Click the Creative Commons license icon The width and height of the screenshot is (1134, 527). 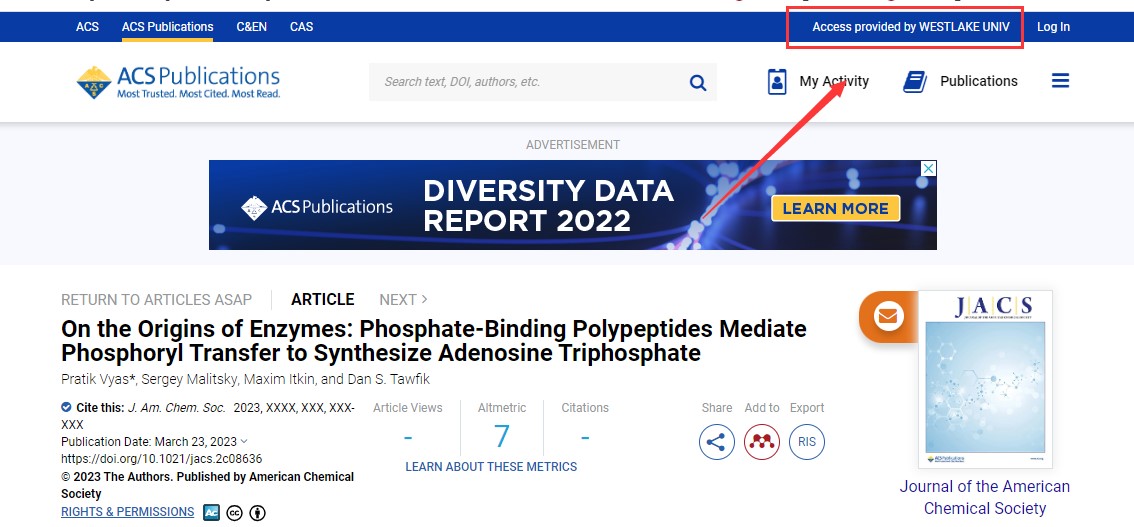[235, 513]
